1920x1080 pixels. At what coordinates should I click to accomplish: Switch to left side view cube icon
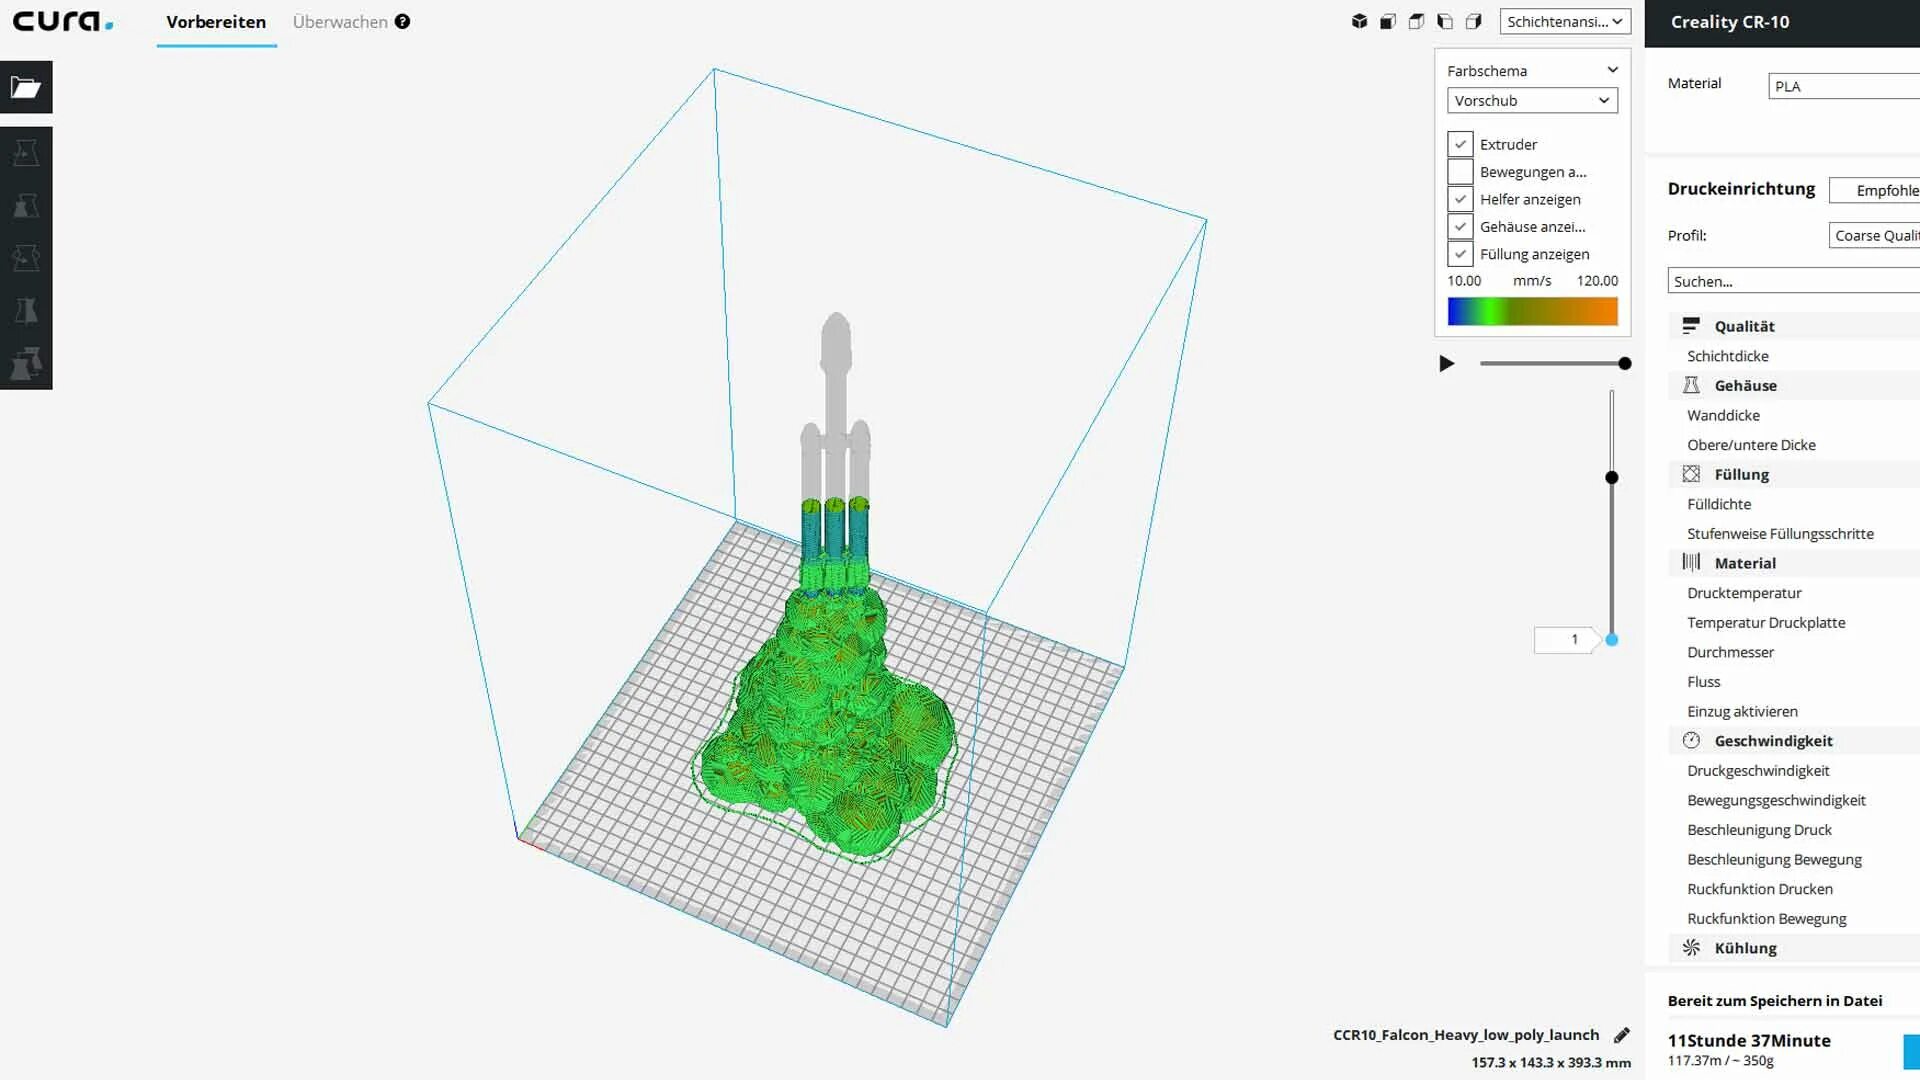(x=1445, y=21)
